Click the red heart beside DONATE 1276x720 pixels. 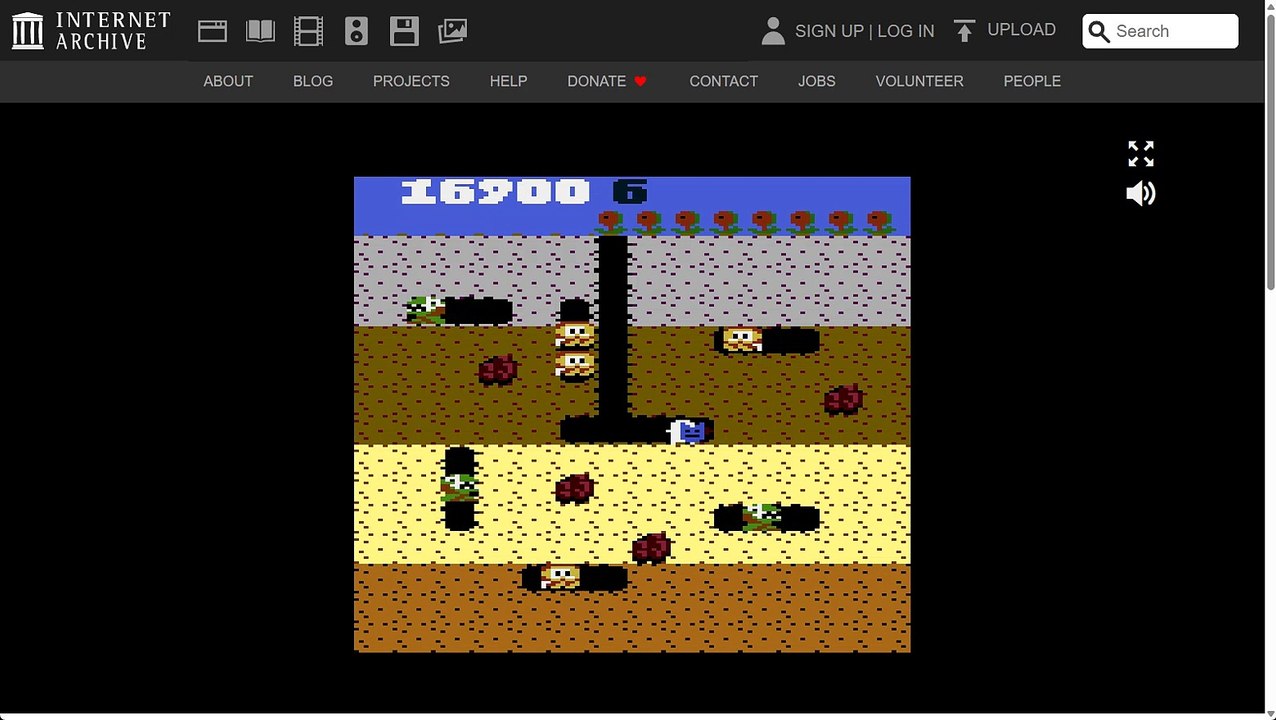[641, 81]
